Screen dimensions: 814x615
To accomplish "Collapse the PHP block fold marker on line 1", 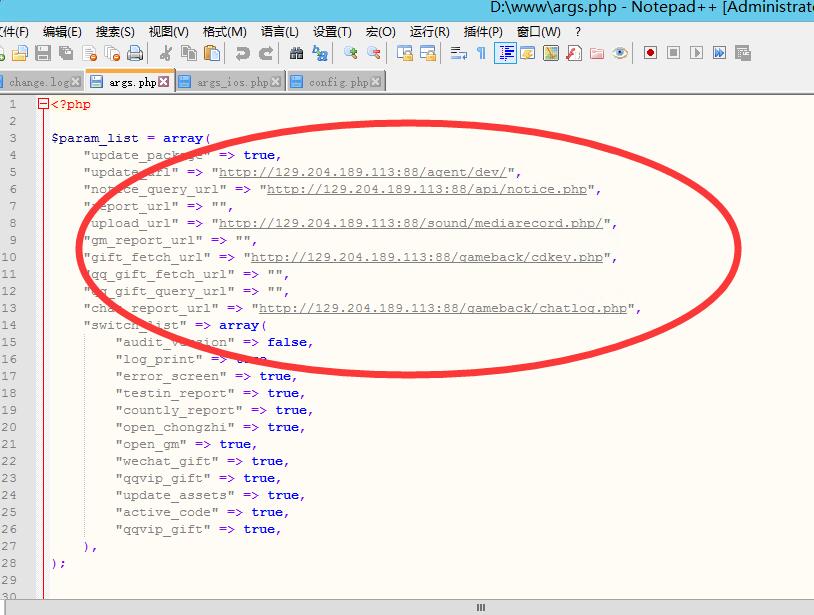I will click(43, 104).
